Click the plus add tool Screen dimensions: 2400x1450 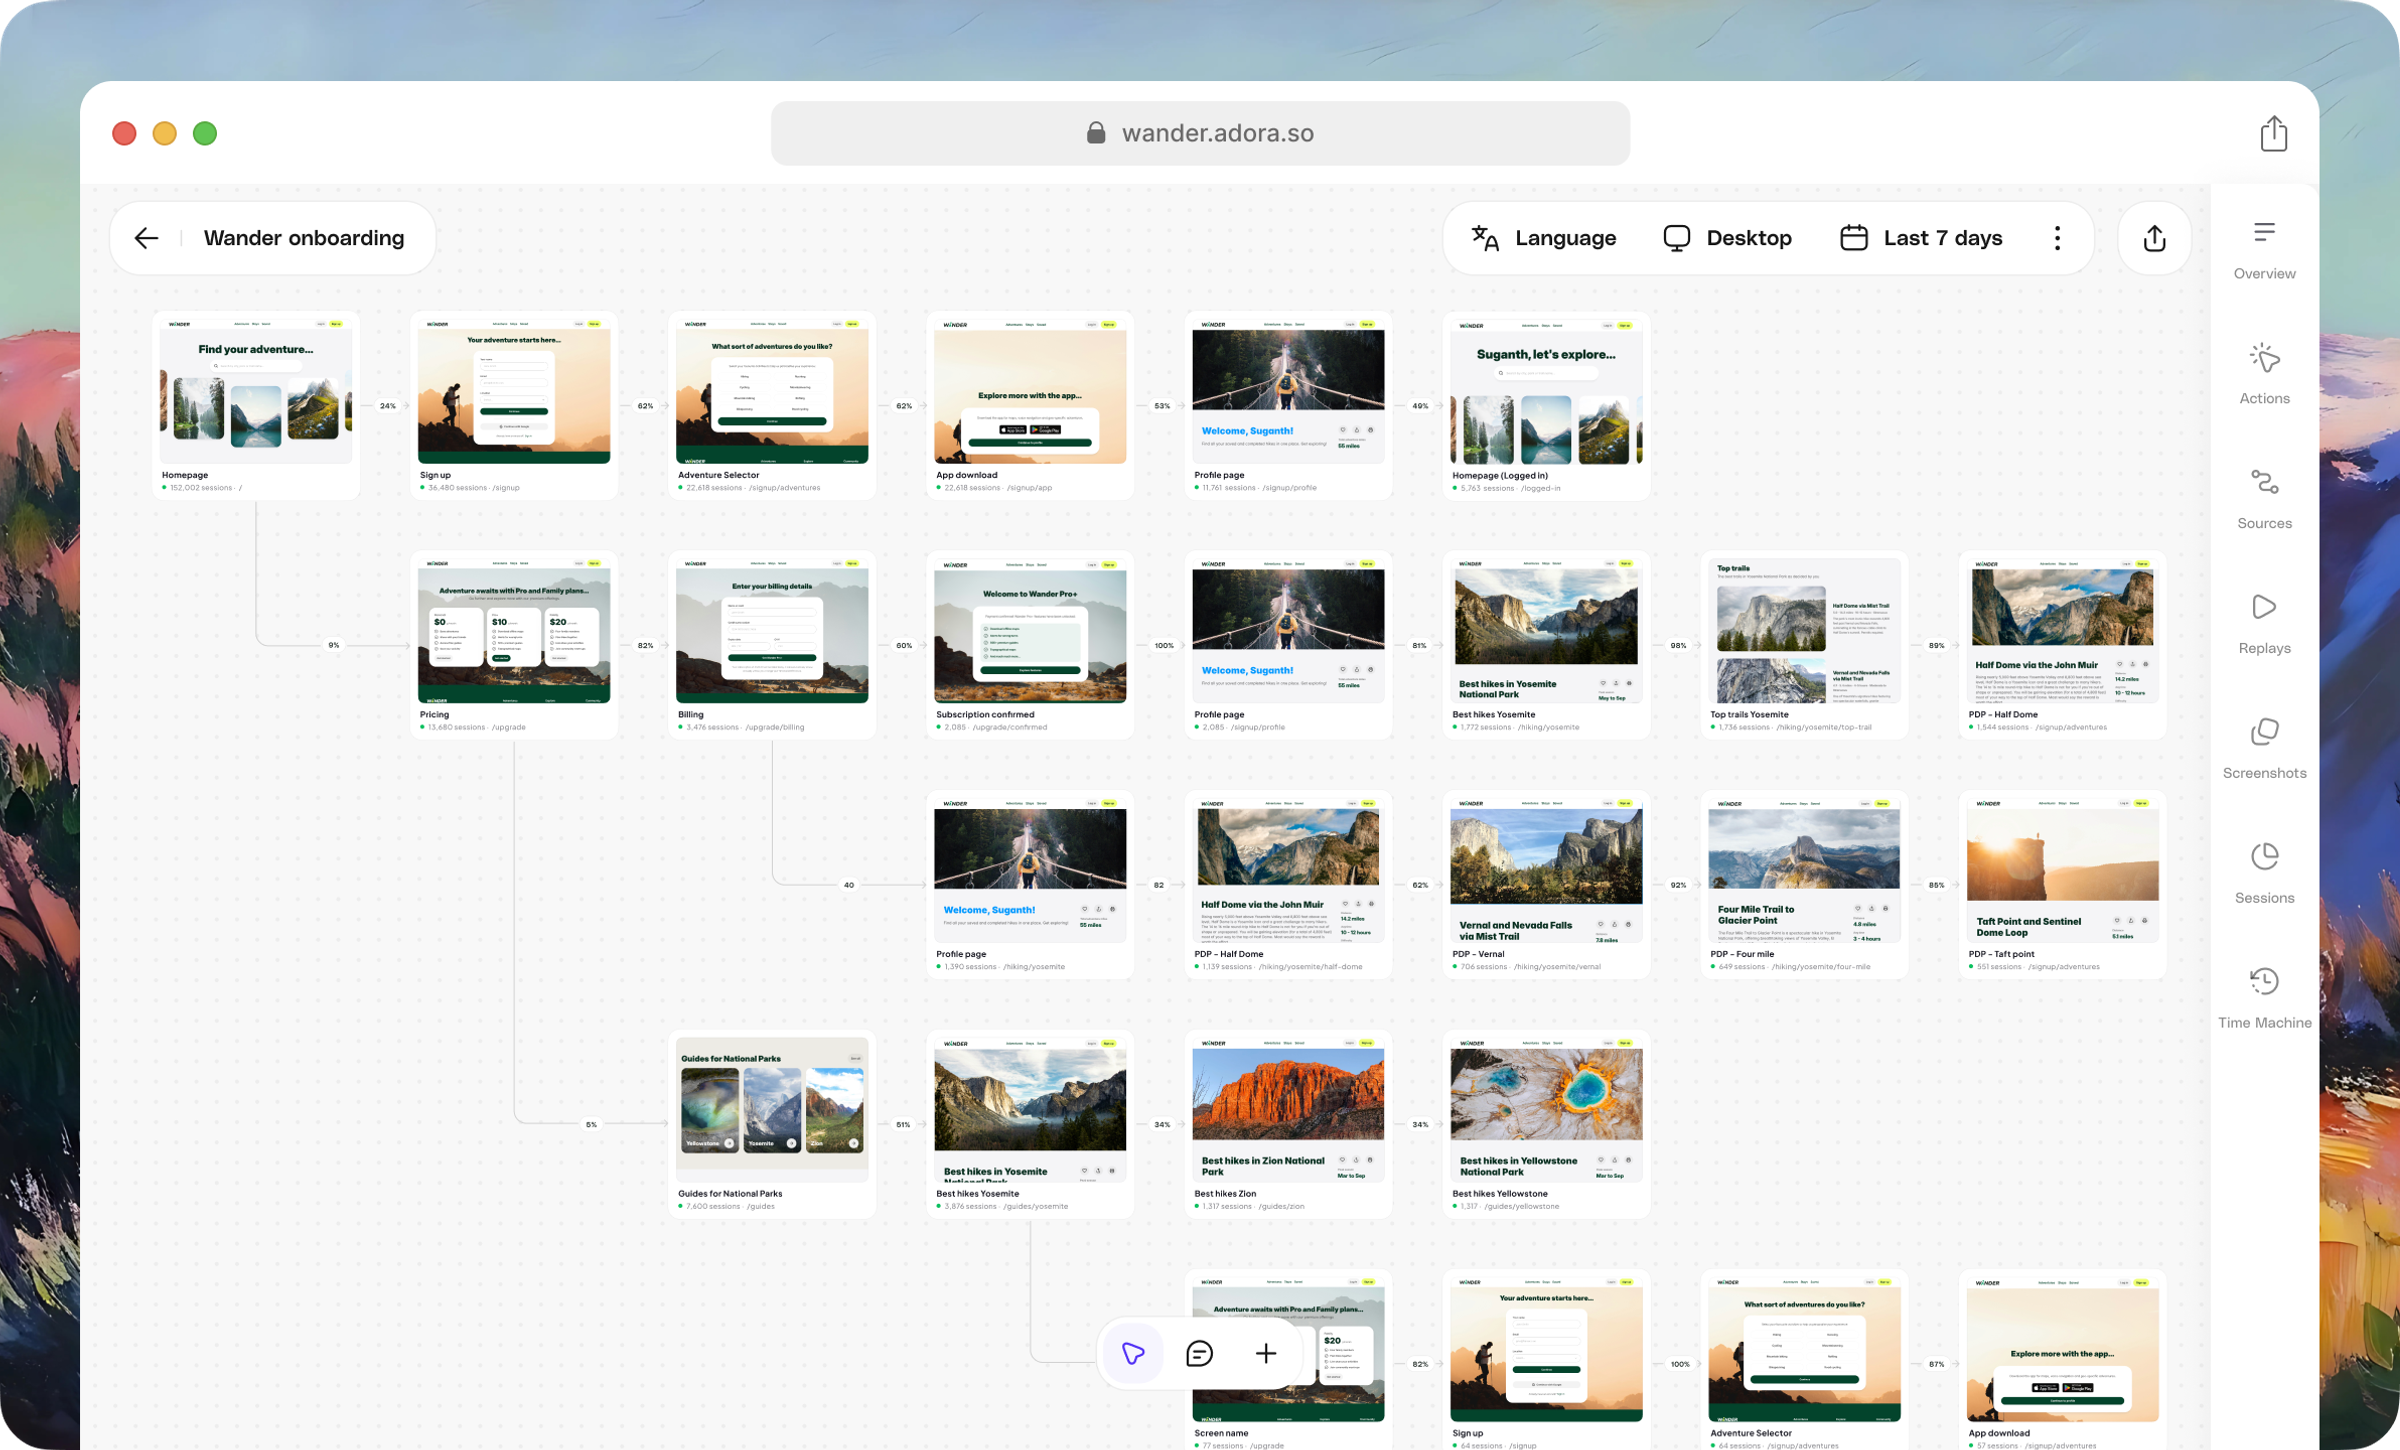coord(1266,1353)
